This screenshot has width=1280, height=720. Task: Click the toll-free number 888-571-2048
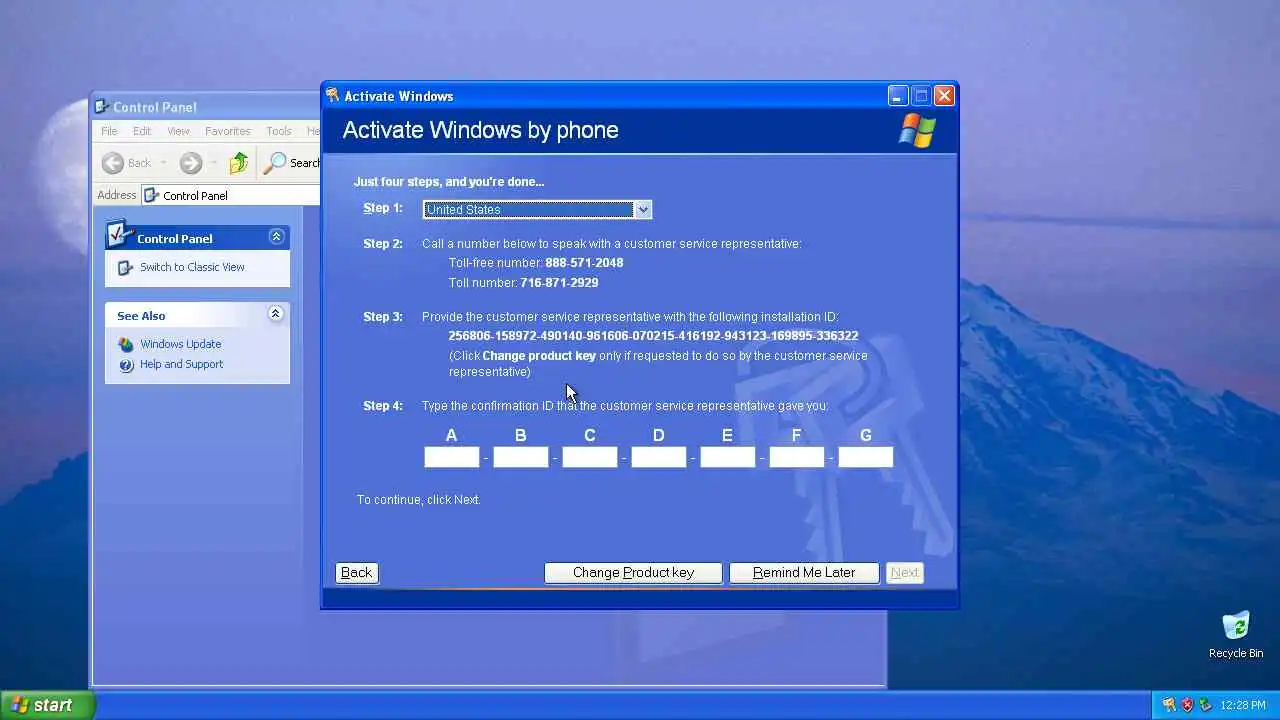click(584, 263)
